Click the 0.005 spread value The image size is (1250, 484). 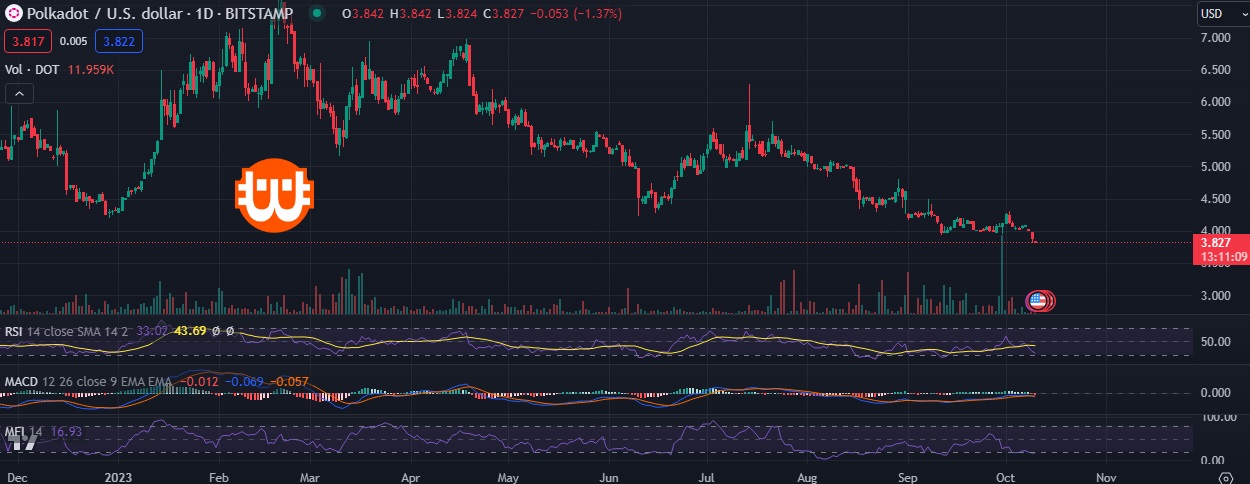[x=73, y=41]
